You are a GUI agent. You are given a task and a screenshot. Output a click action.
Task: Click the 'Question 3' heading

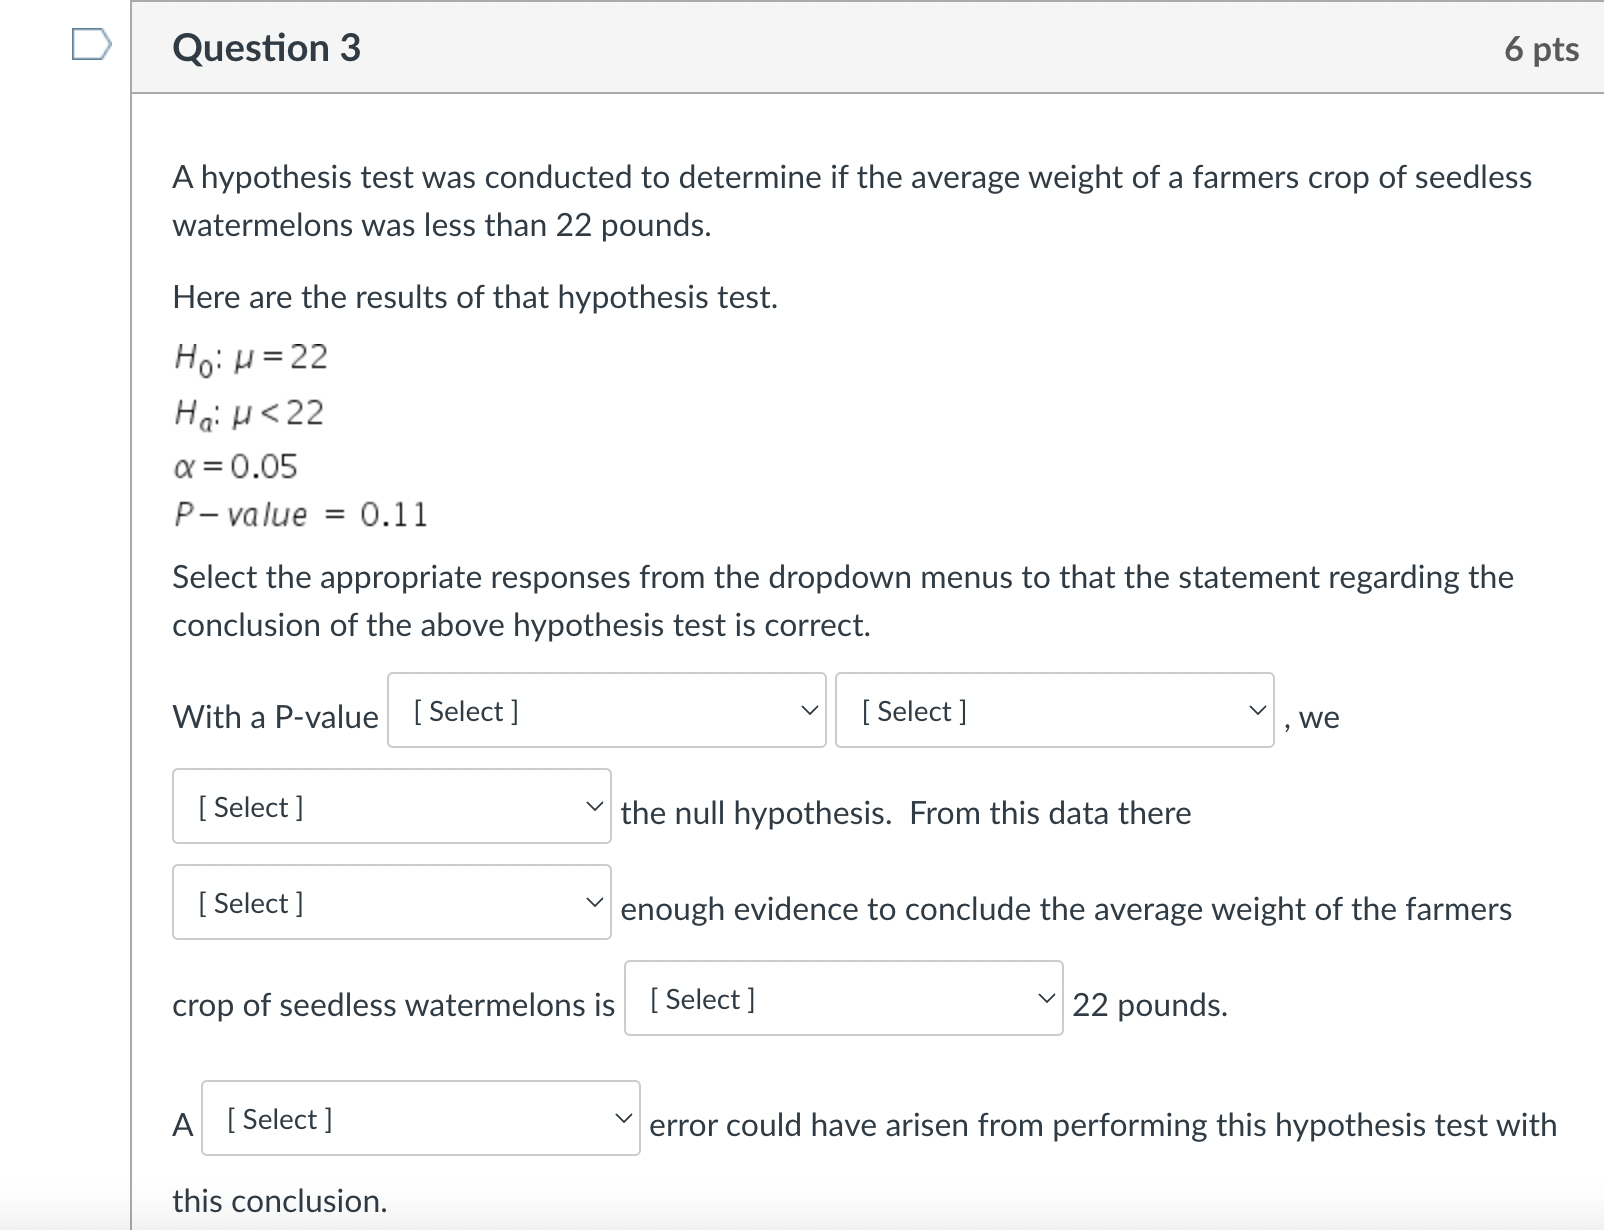click(266, 48)
